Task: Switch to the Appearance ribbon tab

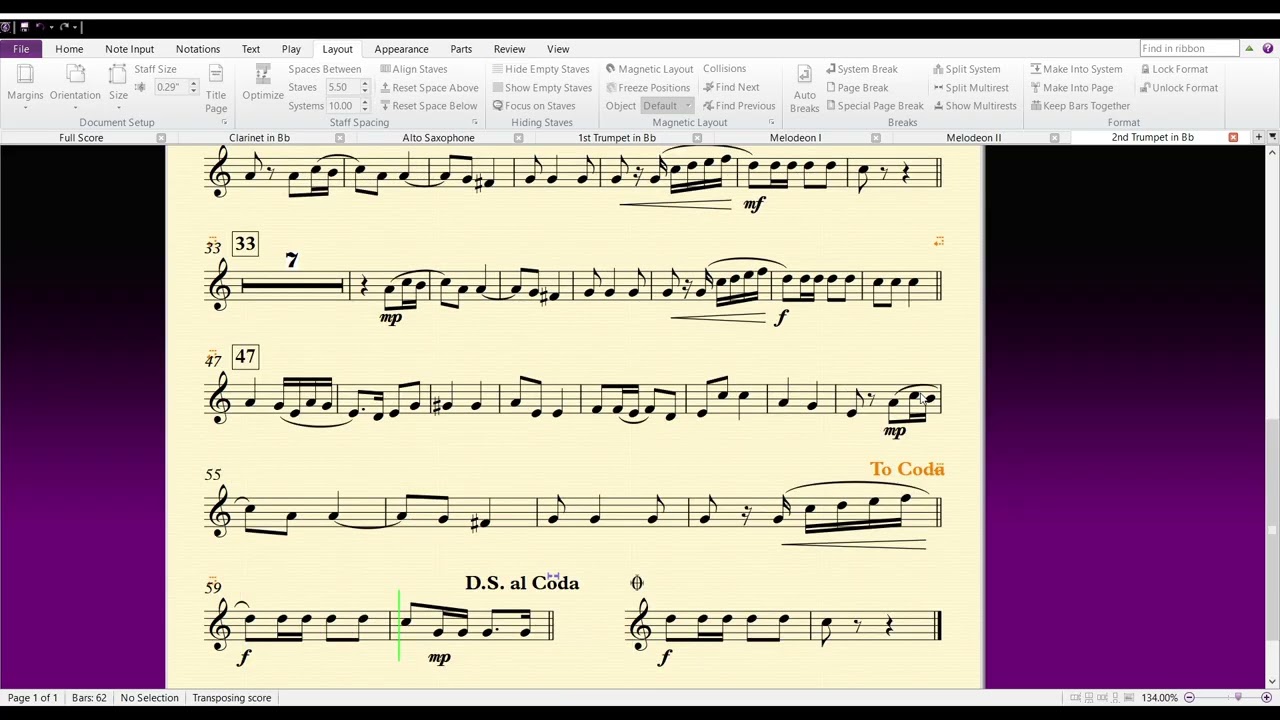Action: point(401,49)
